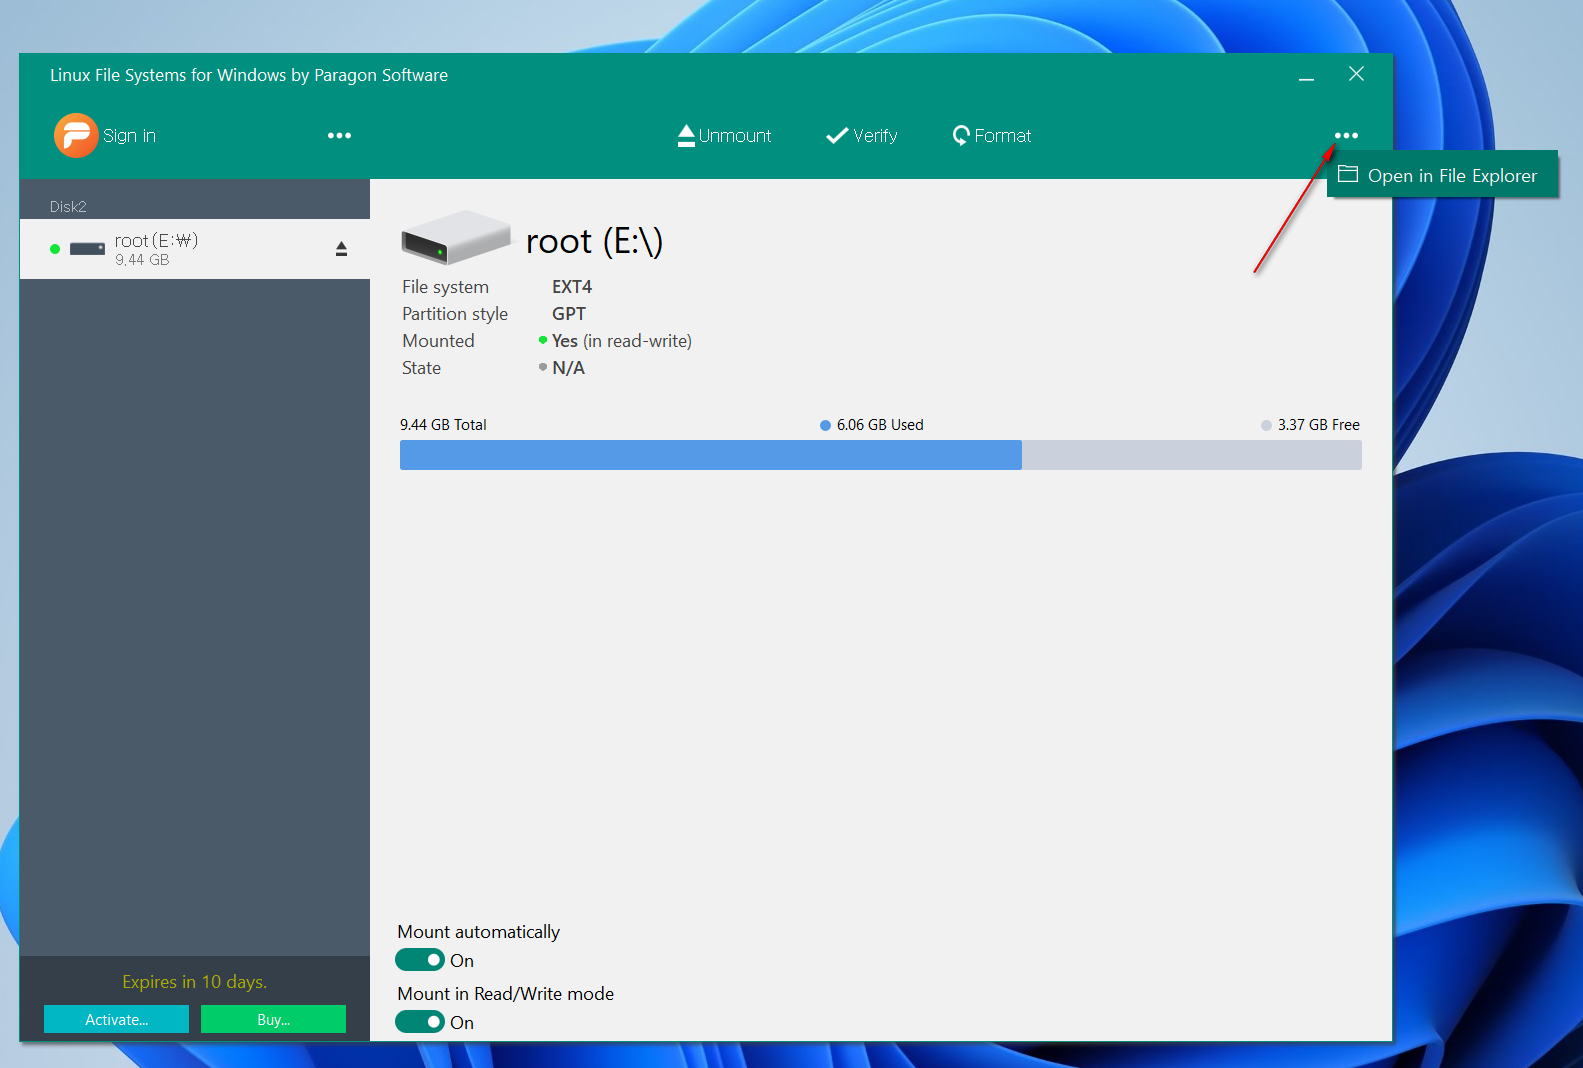Click the Paragon orange logo icon
Viewport: 1583px width, 1068px height.
click(76, 135)
